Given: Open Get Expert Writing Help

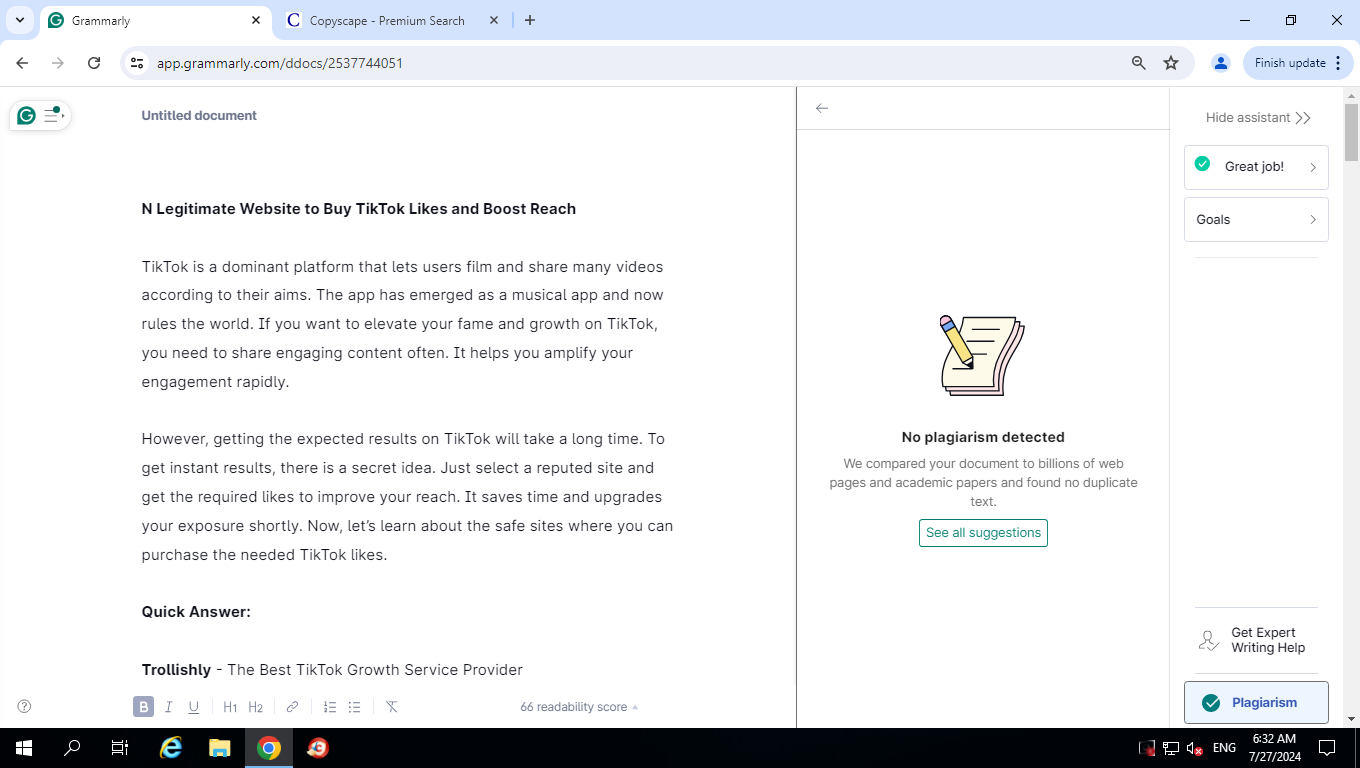Looking at the screenshot, I should point(1256,640).
